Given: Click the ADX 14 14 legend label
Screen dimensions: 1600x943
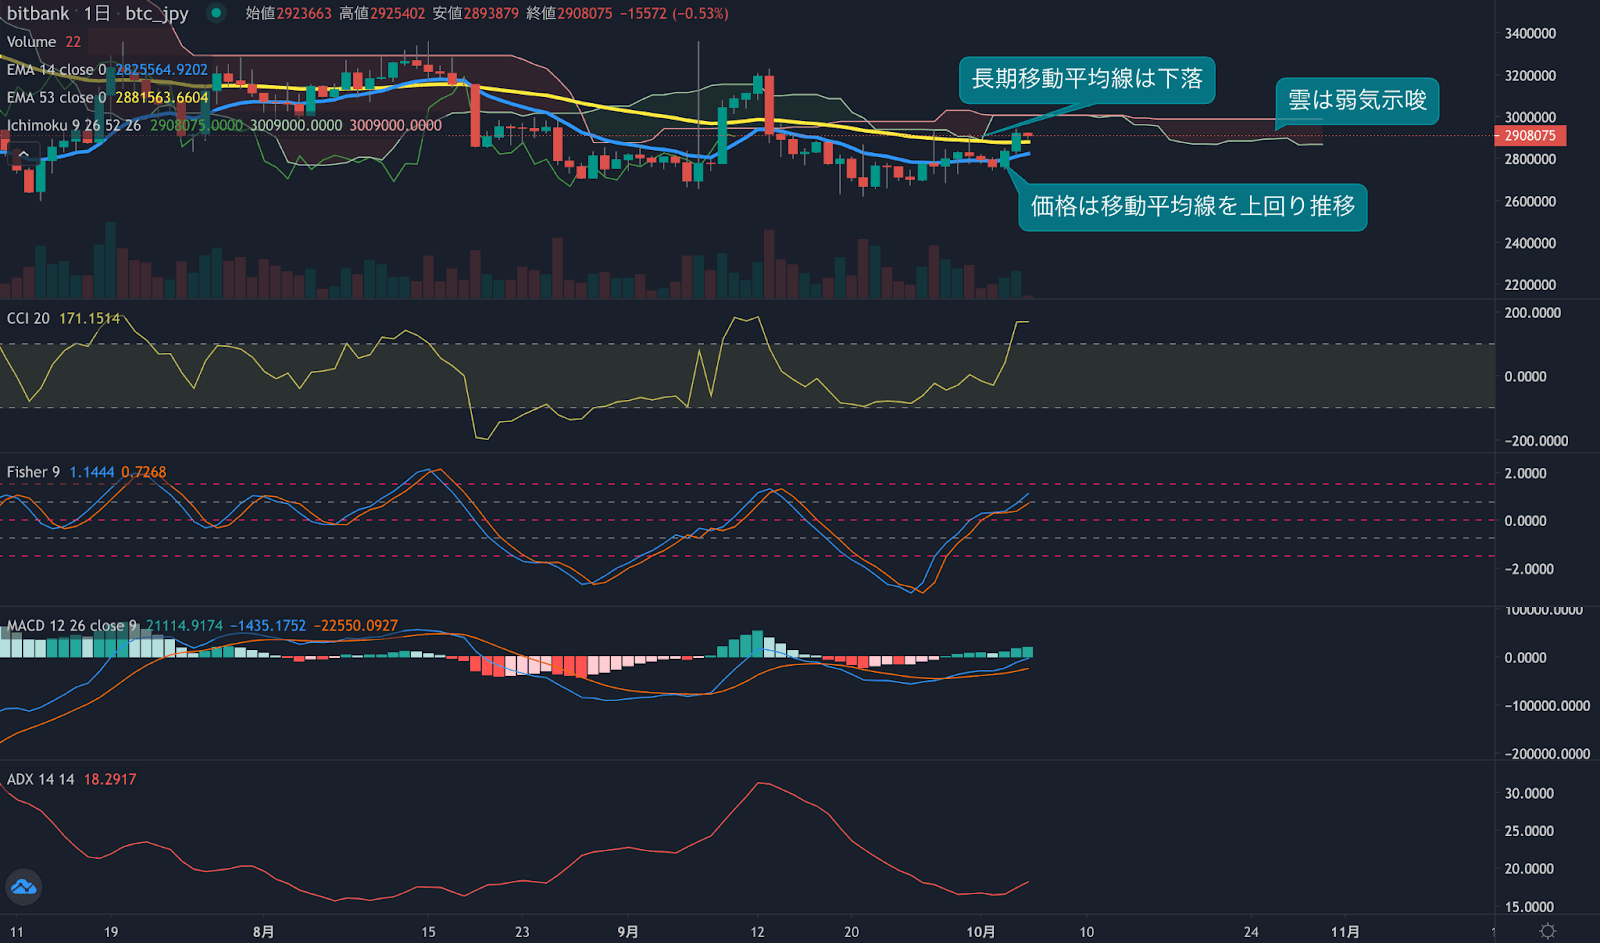Looking at the screenshot, I should (x=38, y=778).
